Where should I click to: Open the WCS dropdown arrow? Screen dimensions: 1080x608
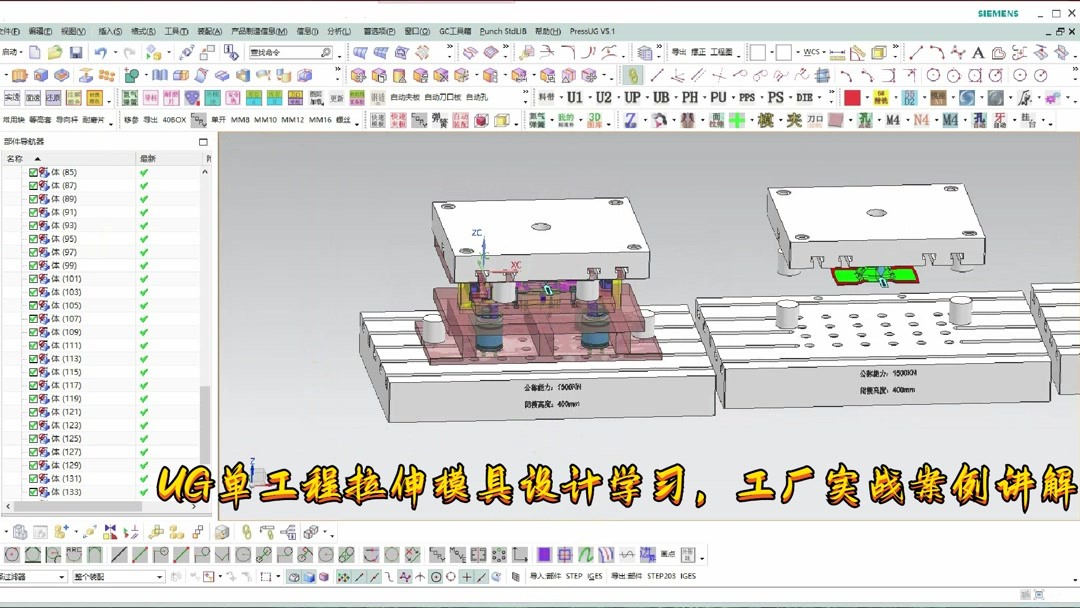[x=823, y=52]
